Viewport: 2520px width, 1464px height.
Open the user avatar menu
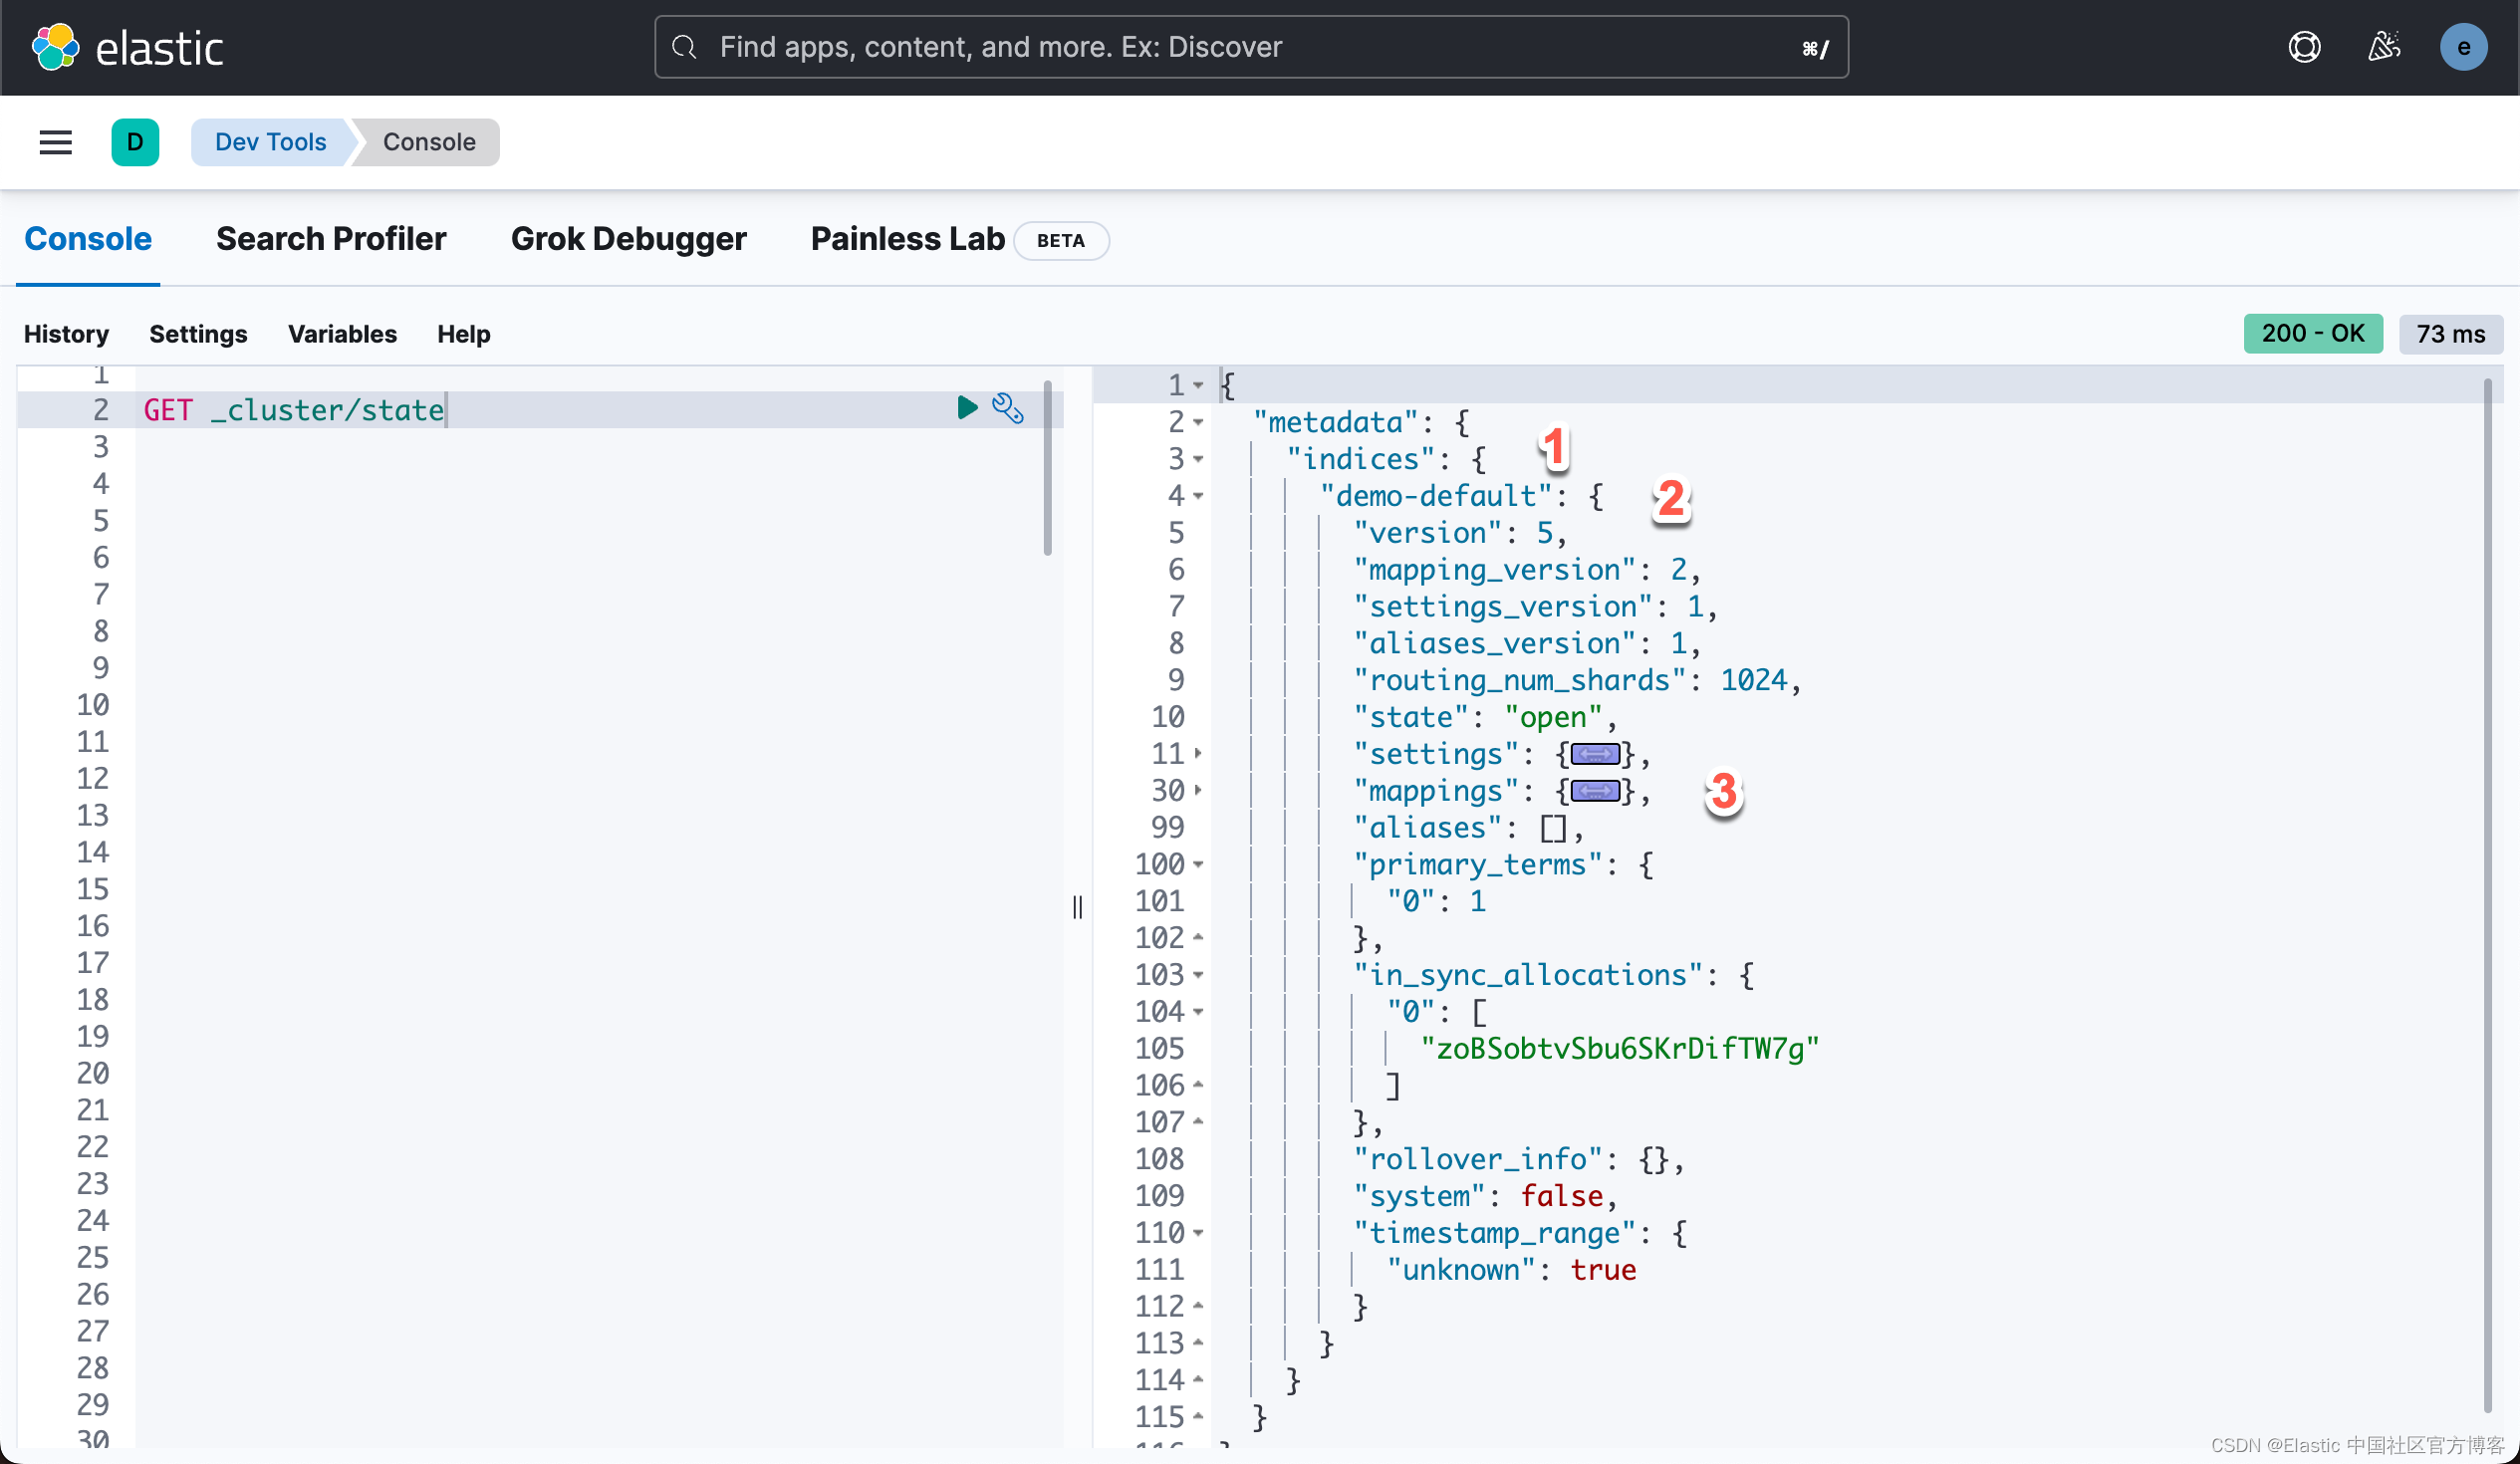[x=2464, y=46]
